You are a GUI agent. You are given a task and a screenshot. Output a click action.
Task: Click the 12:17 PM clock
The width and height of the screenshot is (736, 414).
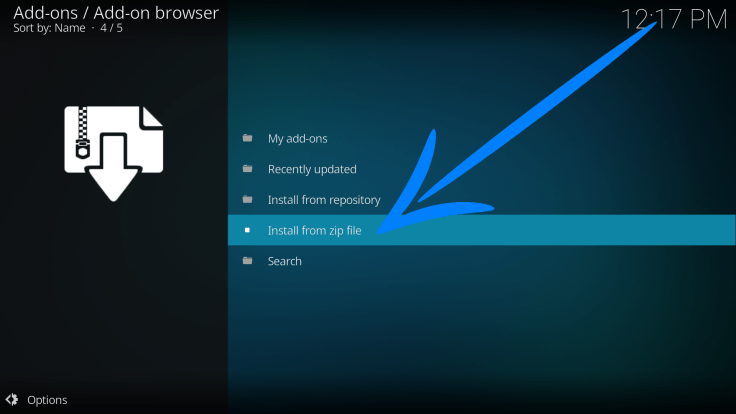coord(672,19)
